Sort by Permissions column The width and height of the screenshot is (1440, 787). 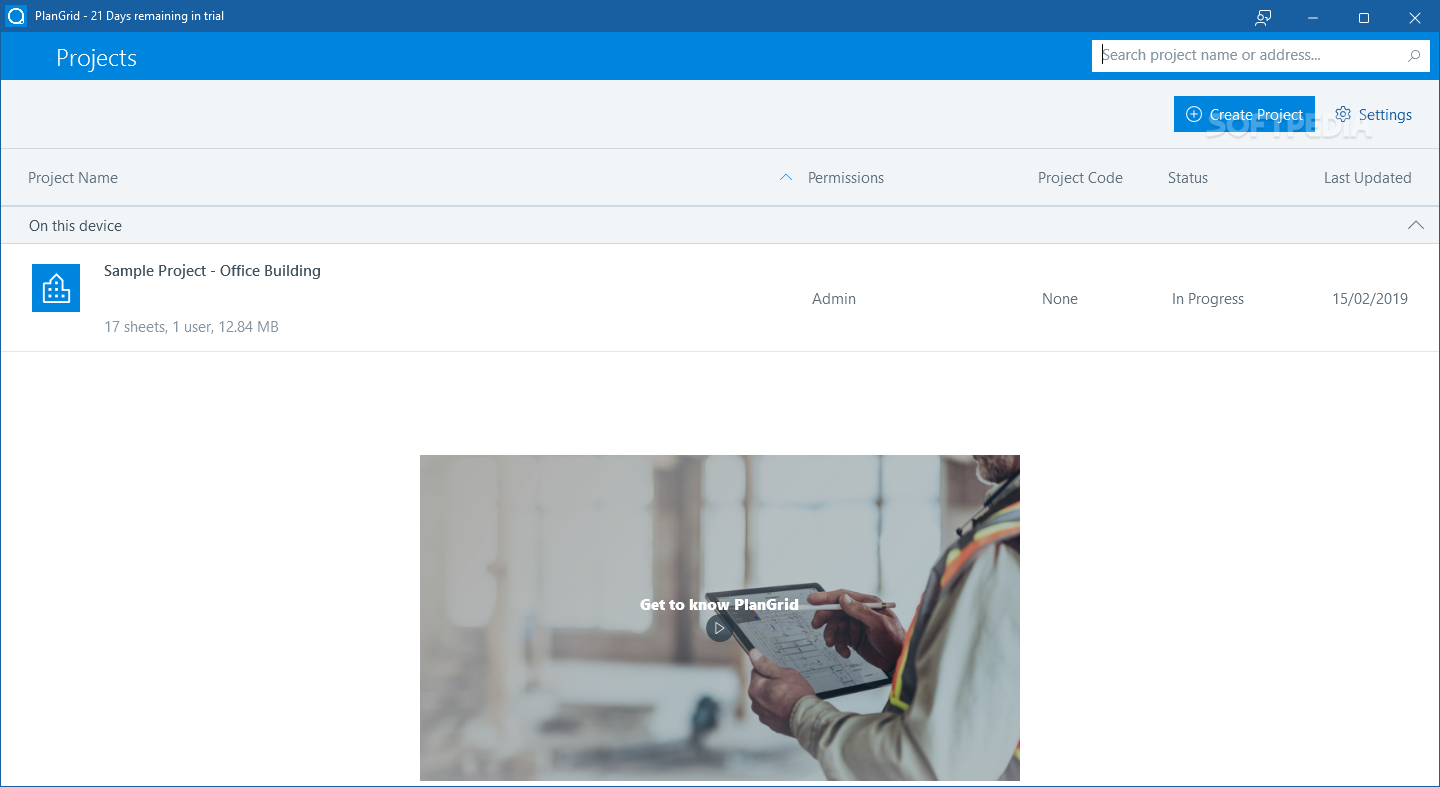[x=846, y=178]
